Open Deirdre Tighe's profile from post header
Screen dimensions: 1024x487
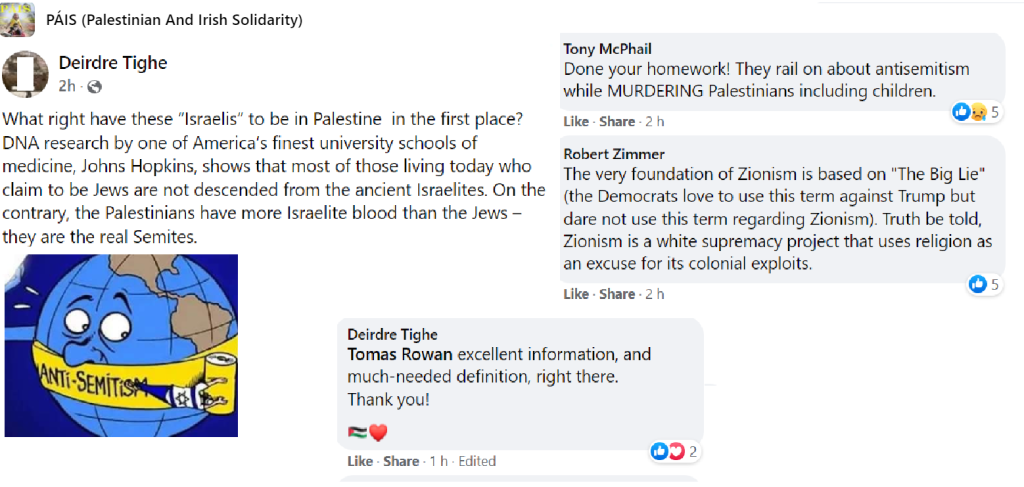coord(113,63)
